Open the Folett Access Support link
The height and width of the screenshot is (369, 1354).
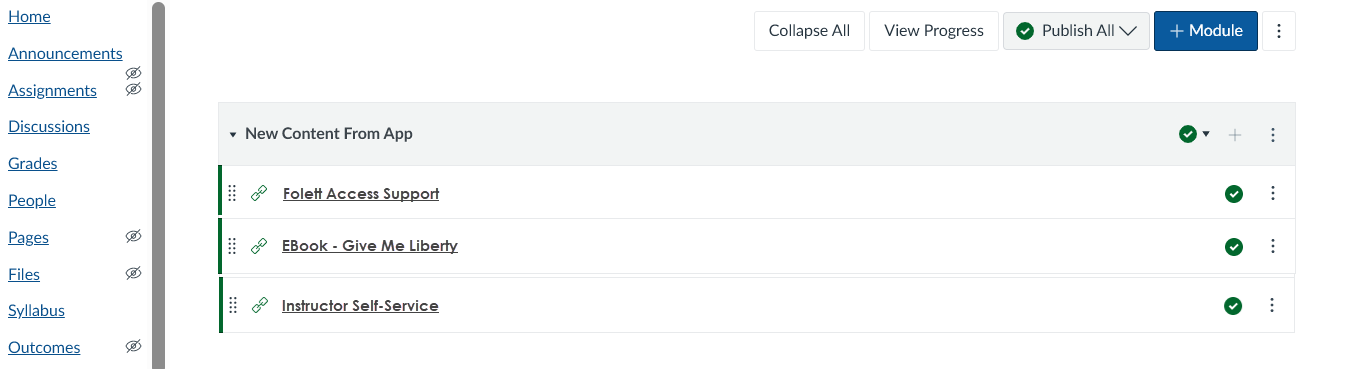(x=361, y=193)
